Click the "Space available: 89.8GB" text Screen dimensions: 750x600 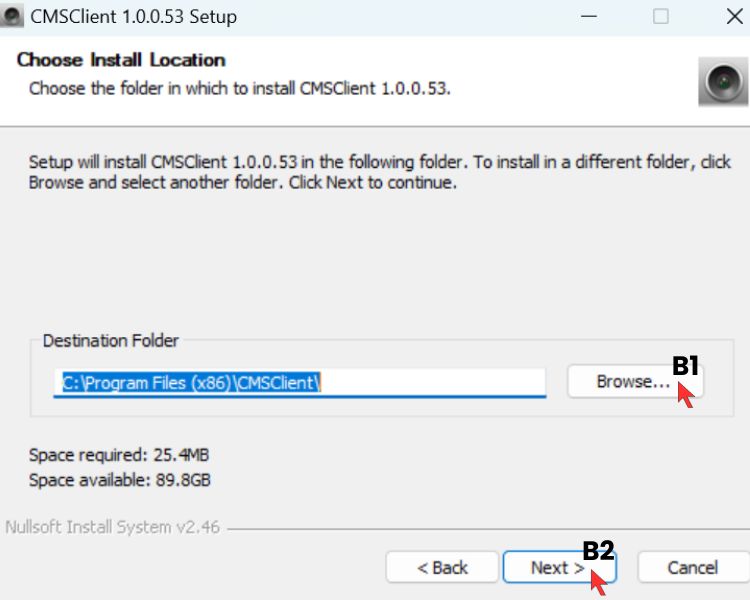click(x=120, y=479)
